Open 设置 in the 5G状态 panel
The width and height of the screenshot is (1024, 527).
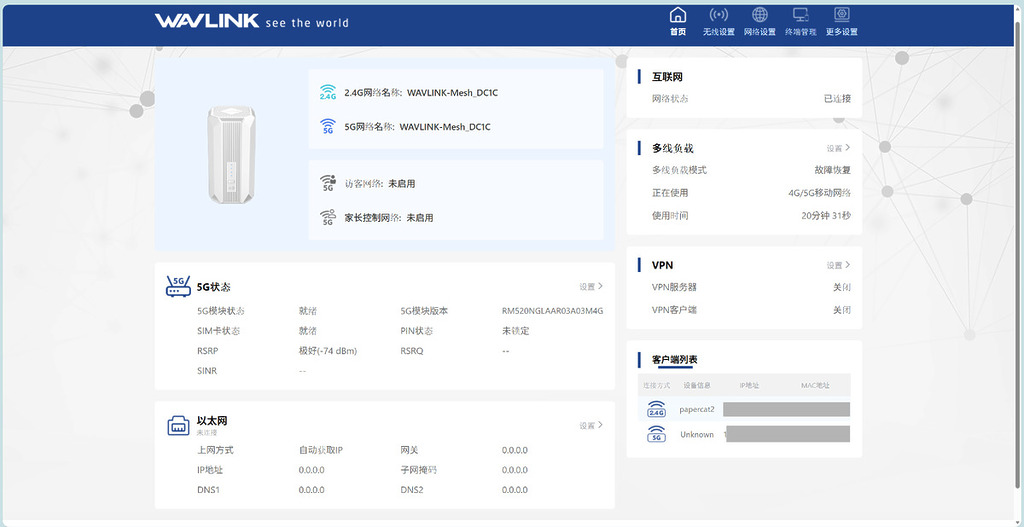coord(590,286)
